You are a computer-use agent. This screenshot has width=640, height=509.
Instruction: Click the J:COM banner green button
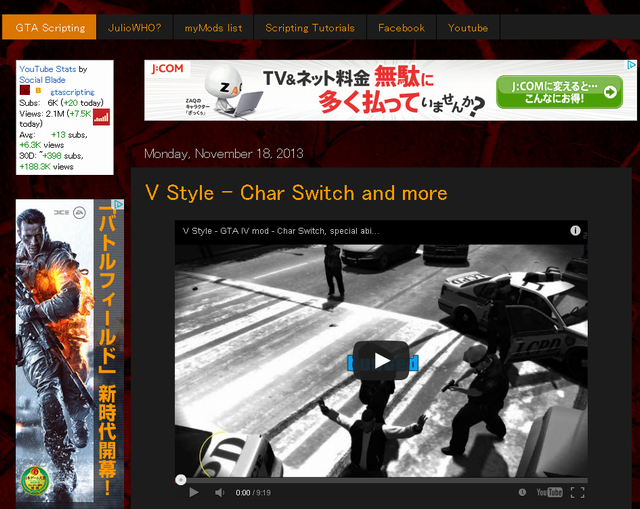tap(559, 92)
